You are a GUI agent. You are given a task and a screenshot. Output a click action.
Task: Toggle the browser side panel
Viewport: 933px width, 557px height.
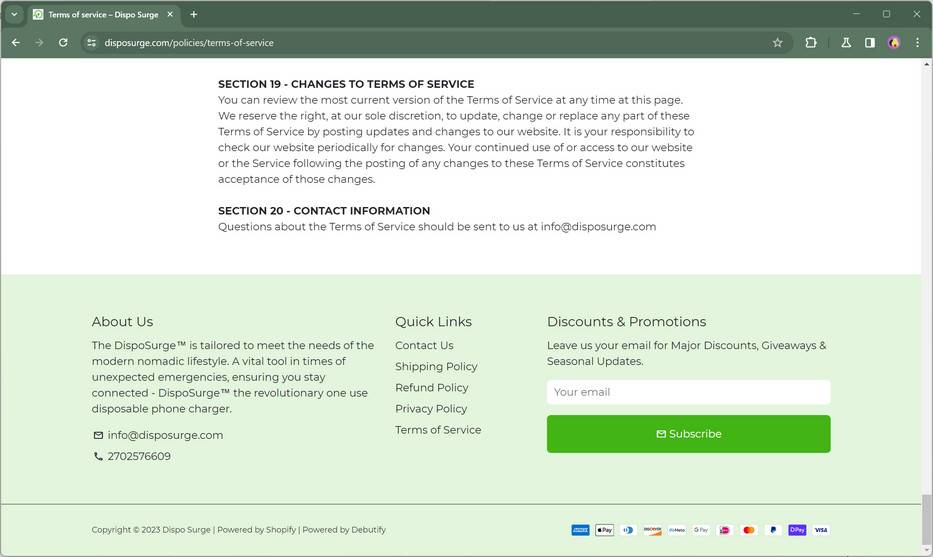tap(870, 43)
